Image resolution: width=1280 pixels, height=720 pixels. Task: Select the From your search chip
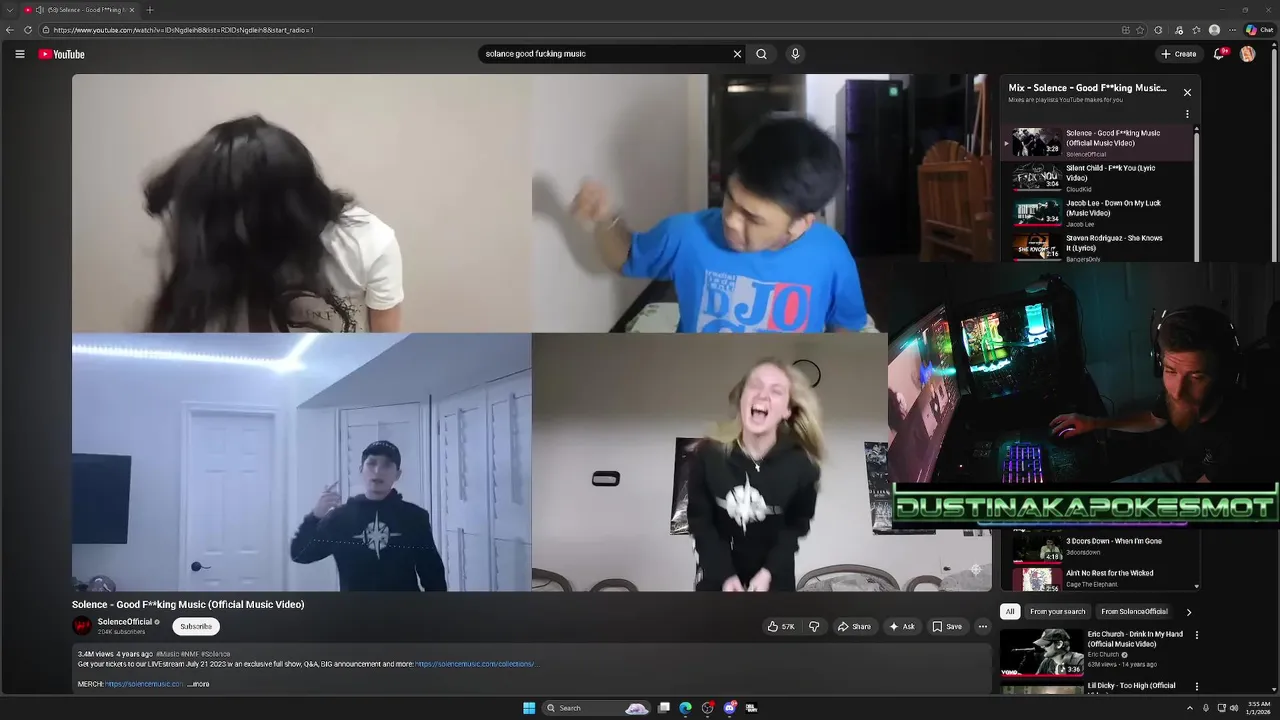[1057, 612]
